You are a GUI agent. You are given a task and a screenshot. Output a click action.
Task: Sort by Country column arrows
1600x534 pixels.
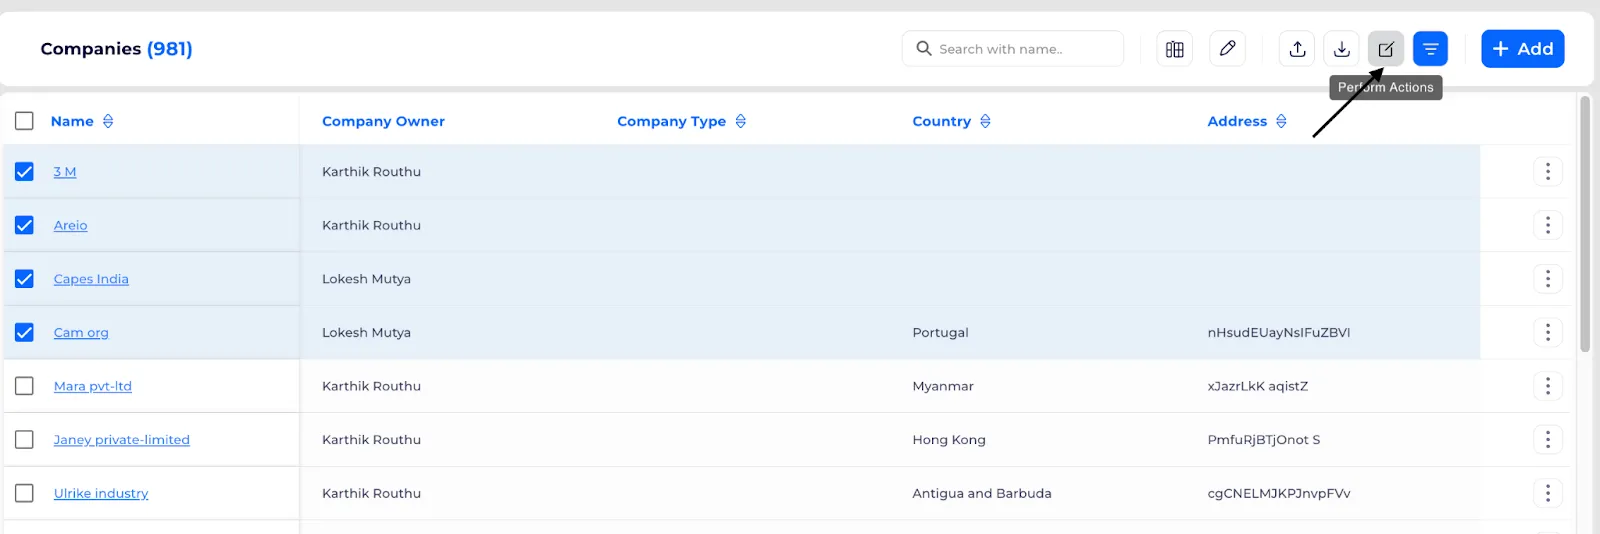point(985,121)
